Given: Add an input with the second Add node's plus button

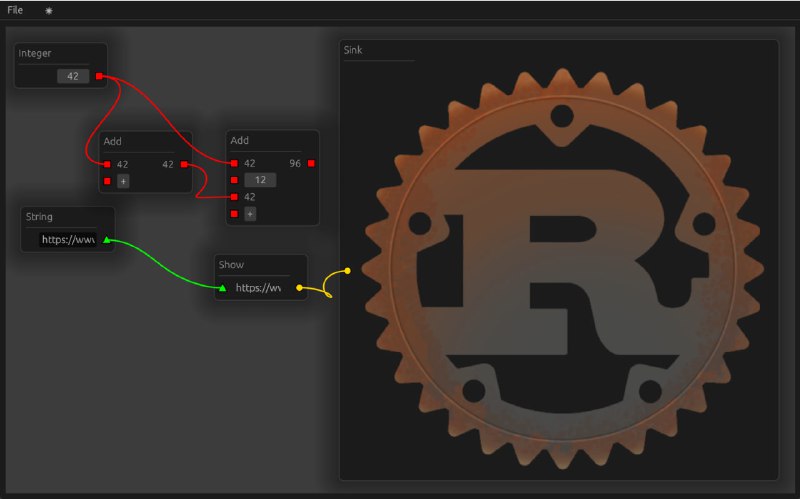Looking at the screenshot, I should click(250, 214).
